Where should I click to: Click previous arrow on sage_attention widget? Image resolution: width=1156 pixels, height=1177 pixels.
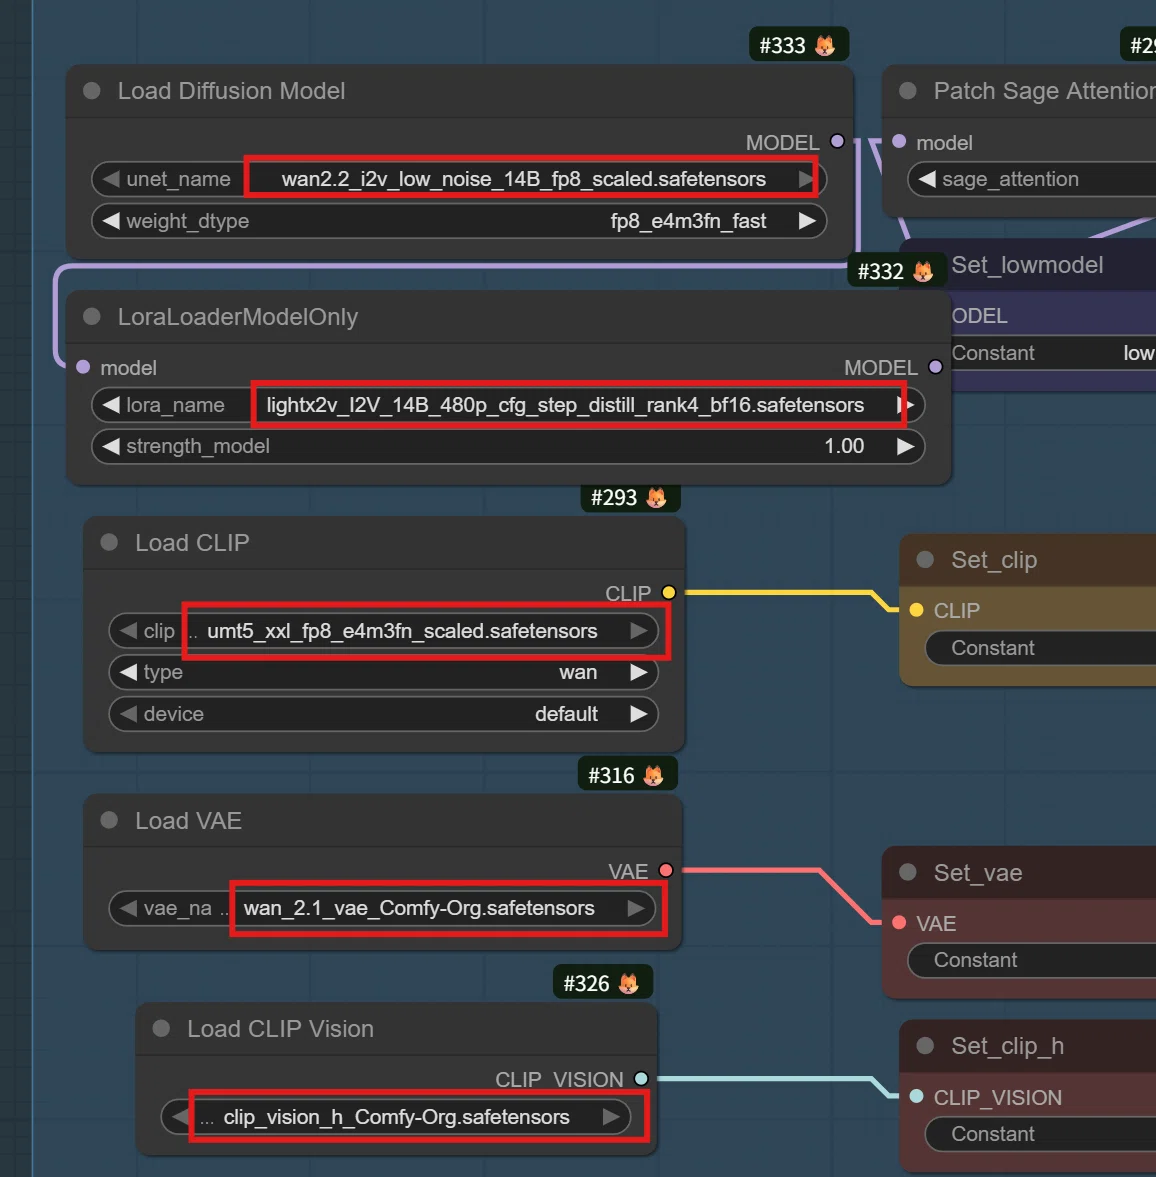[927, 179]
